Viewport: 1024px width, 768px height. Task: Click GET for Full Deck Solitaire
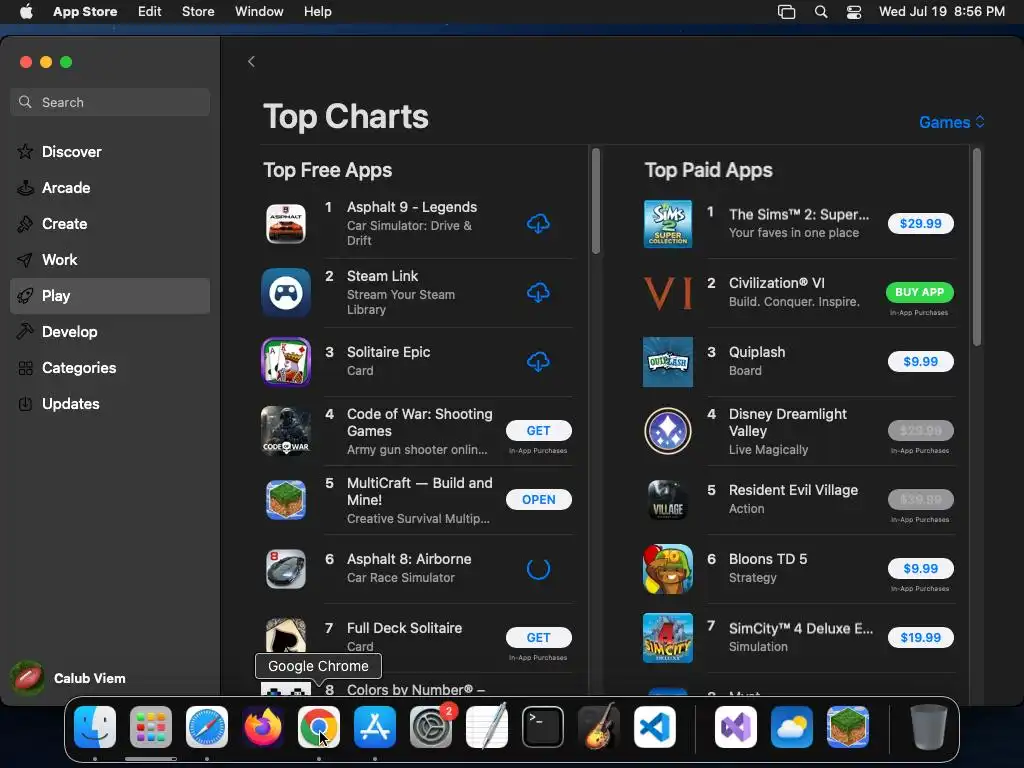538,637
